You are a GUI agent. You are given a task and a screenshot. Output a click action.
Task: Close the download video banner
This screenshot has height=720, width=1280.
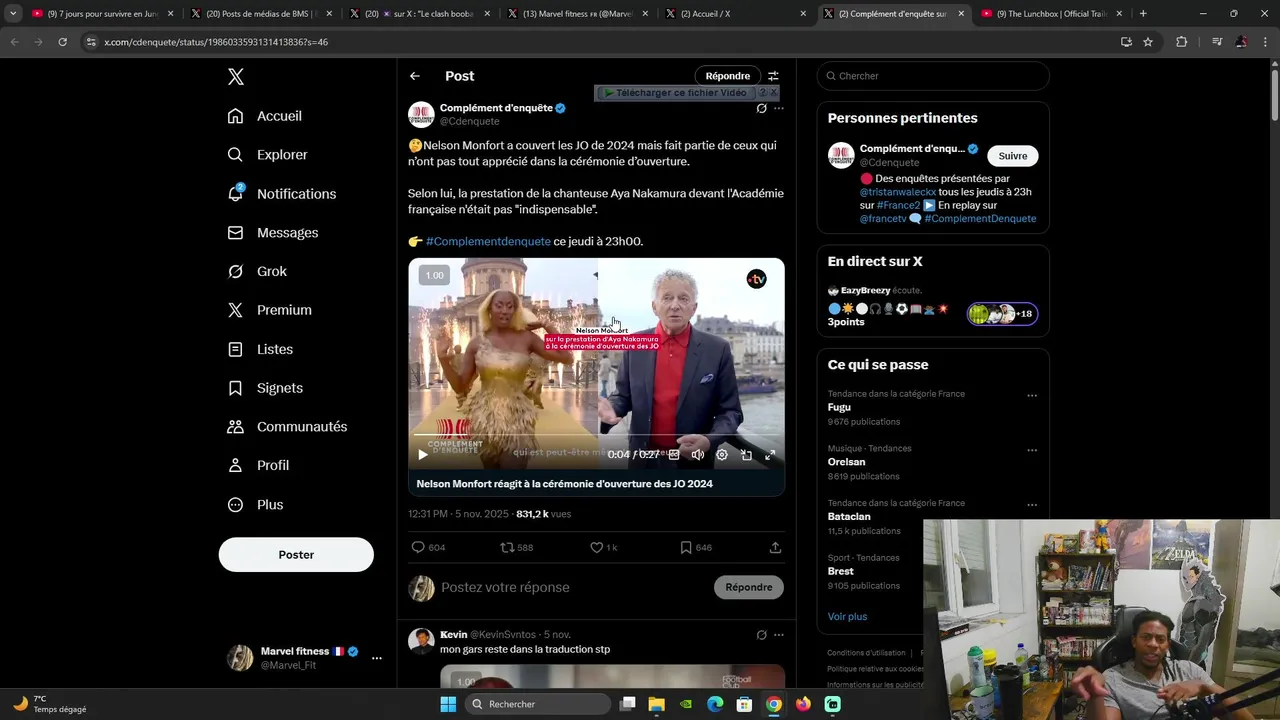(x=773, y=93)
